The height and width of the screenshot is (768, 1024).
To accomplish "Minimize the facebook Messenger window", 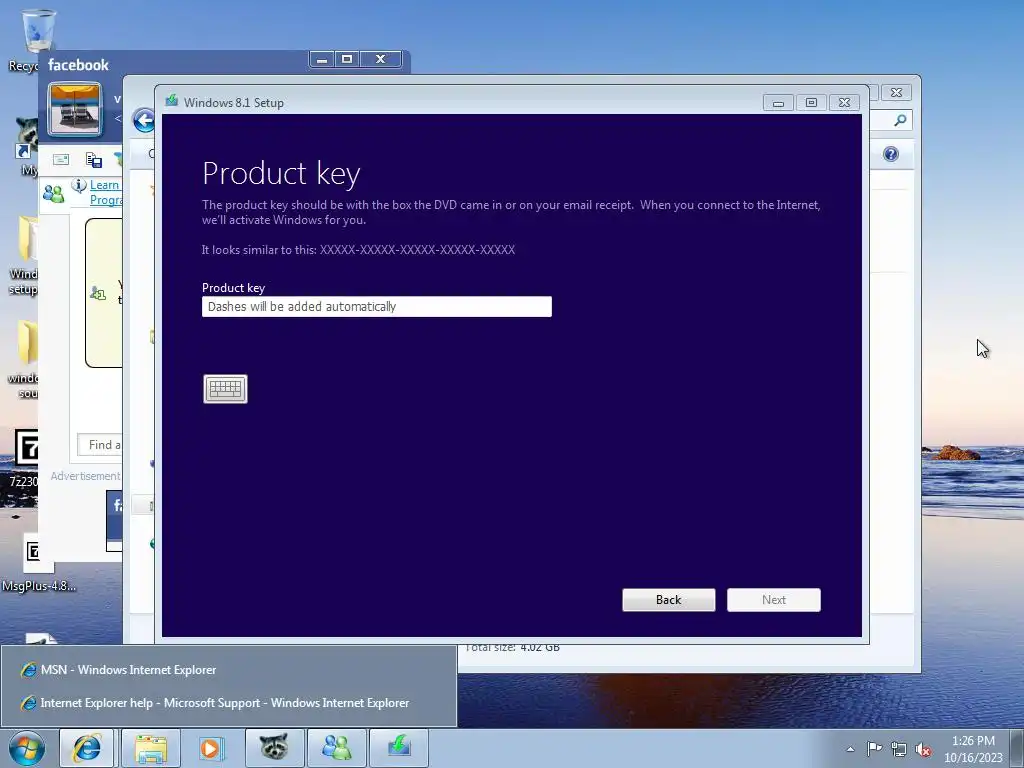I will [321, 59].
